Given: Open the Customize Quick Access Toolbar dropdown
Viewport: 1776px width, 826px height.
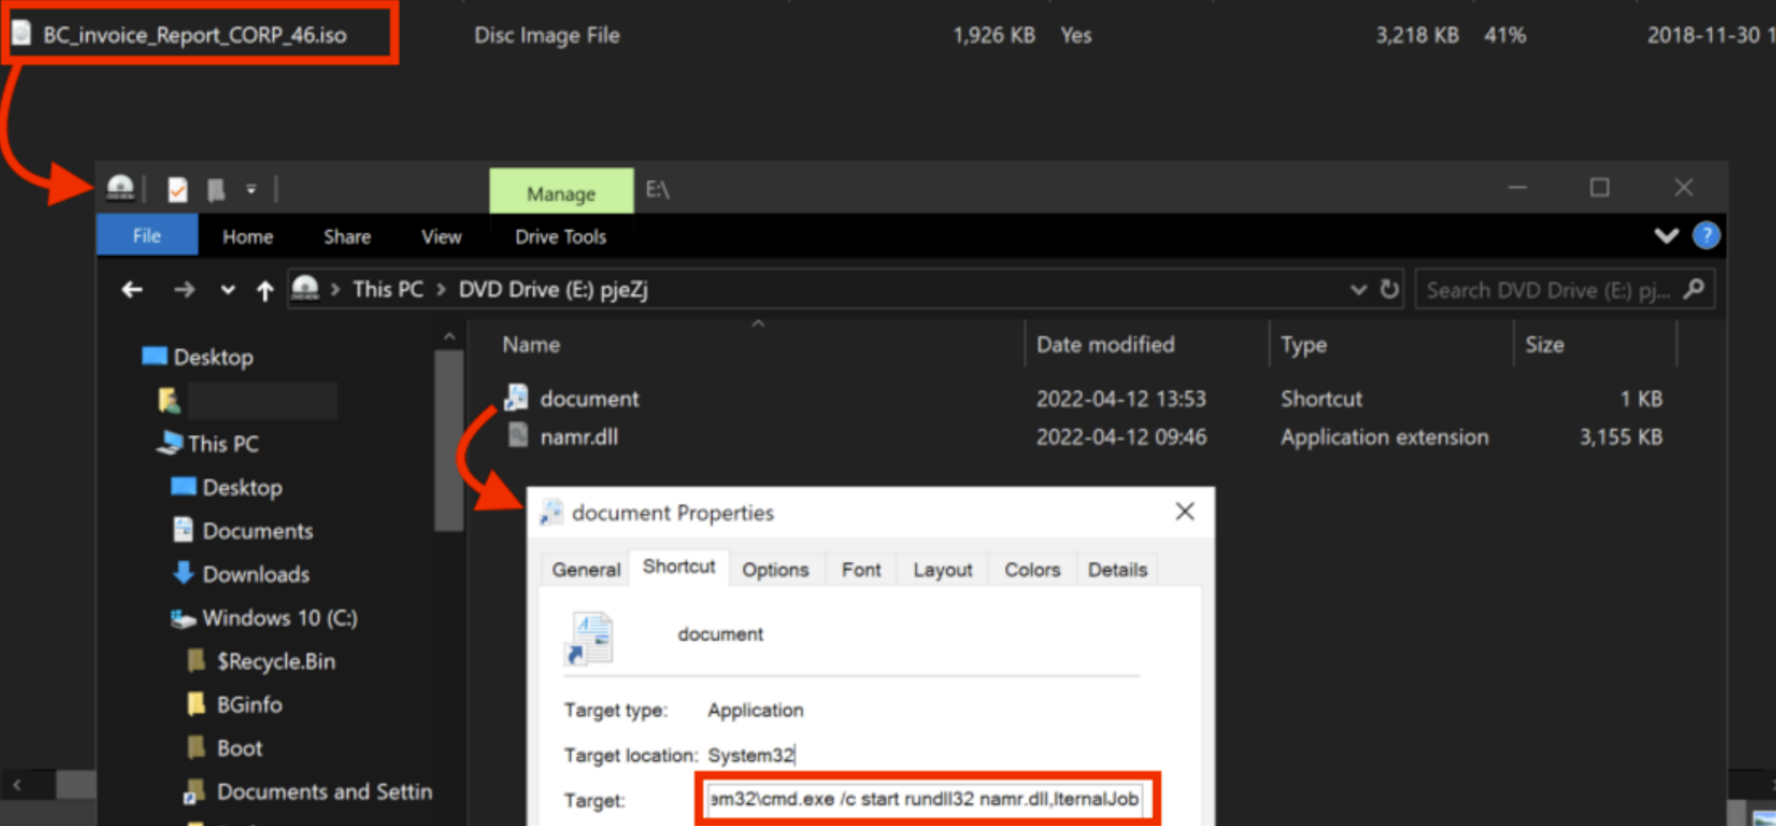Looking at the screenshot, I should tap(251, 189).
